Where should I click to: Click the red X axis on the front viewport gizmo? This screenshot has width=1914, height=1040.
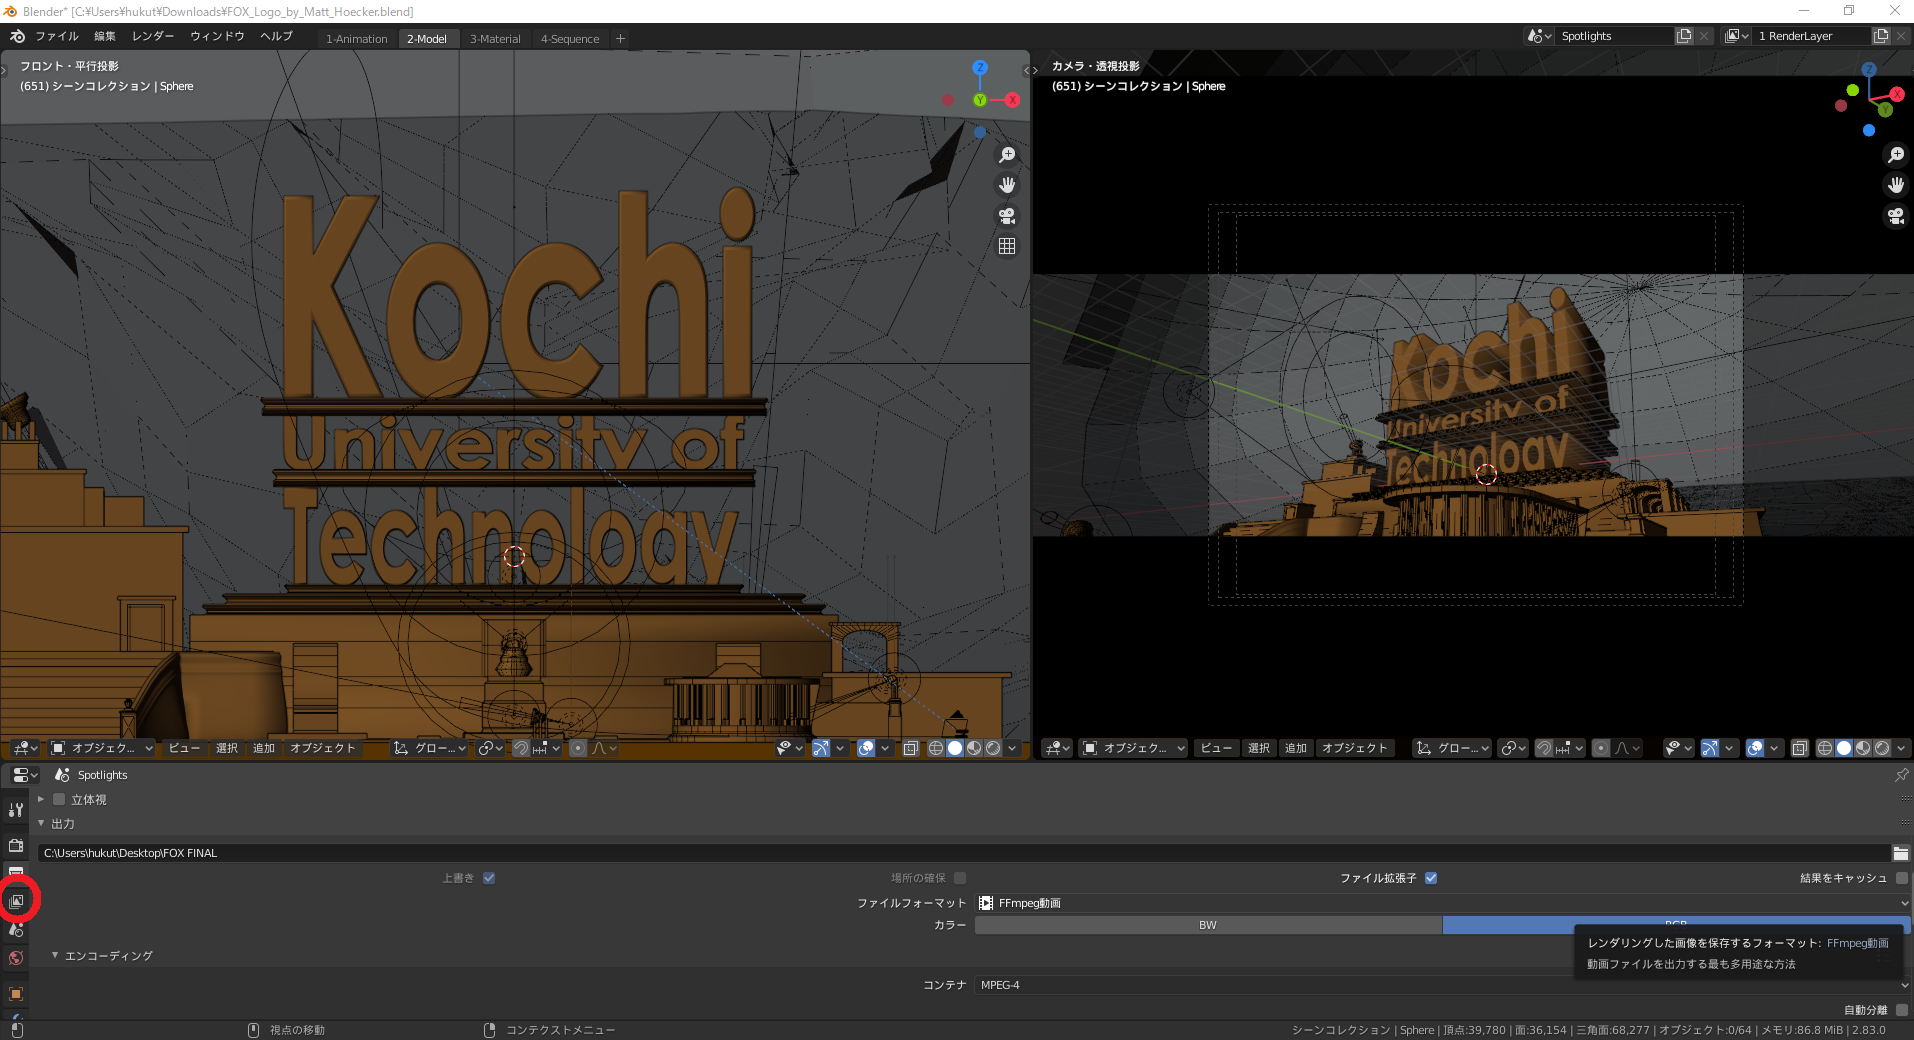click(x=1013, y=100)
